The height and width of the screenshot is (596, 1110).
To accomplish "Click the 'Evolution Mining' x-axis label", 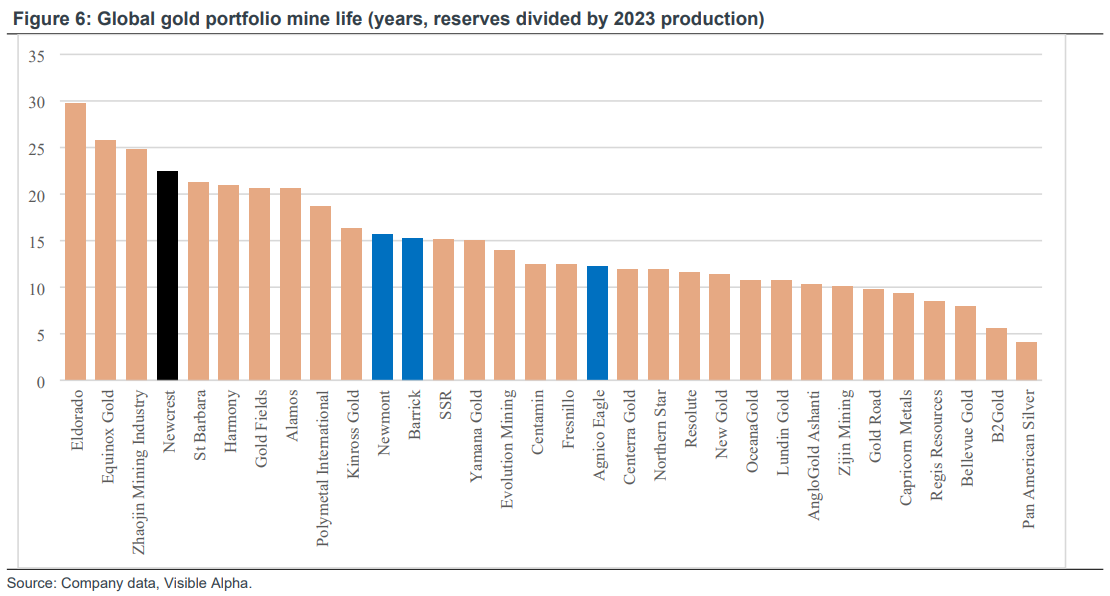I will tap(507, 449).
